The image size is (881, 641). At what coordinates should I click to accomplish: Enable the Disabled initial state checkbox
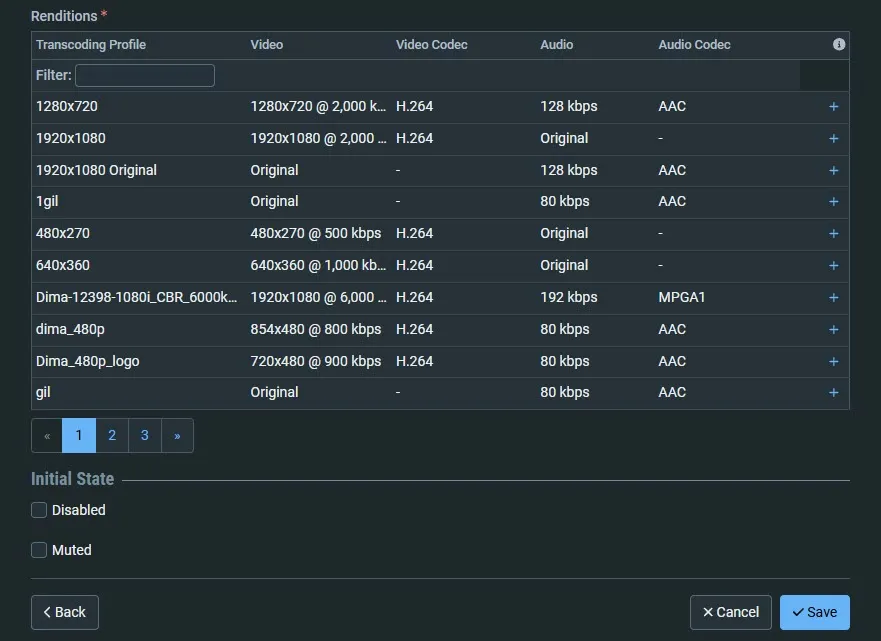tap(39, 510)
